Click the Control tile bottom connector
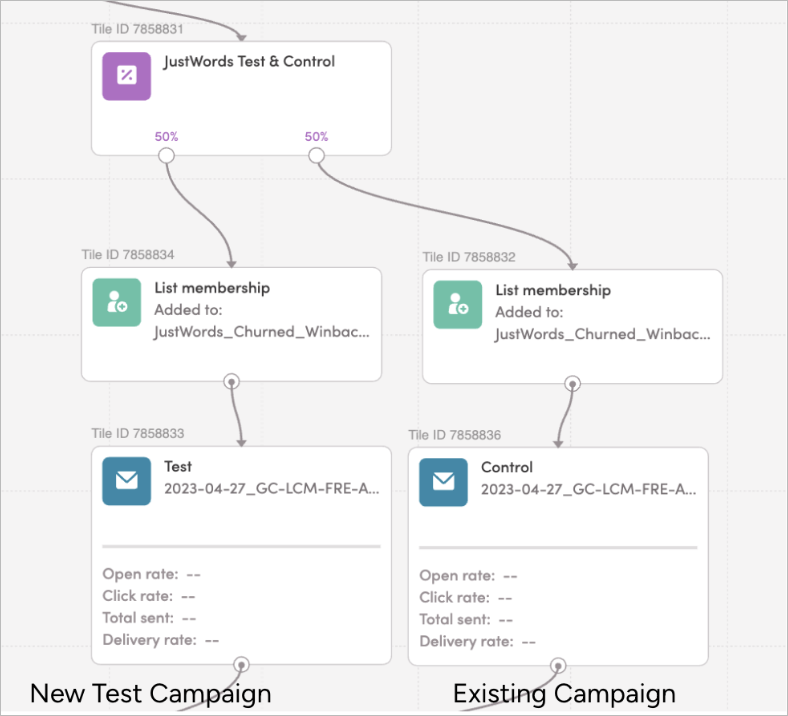 (558, 665)
